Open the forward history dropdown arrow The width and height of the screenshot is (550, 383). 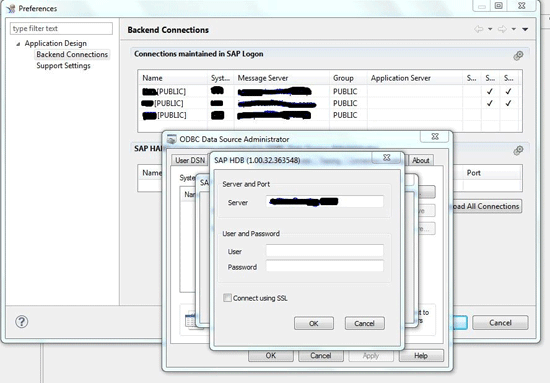tap(514, 29)
